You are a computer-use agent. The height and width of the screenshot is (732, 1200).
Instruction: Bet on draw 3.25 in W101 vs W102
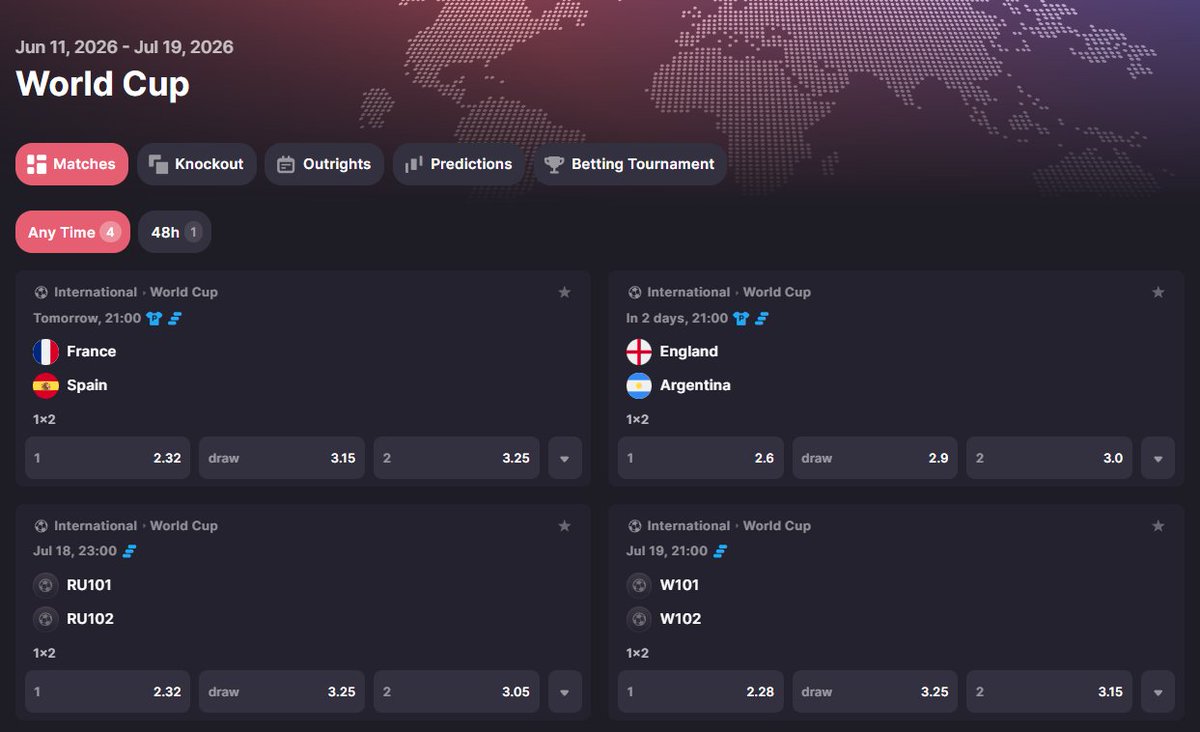[875, 692]
